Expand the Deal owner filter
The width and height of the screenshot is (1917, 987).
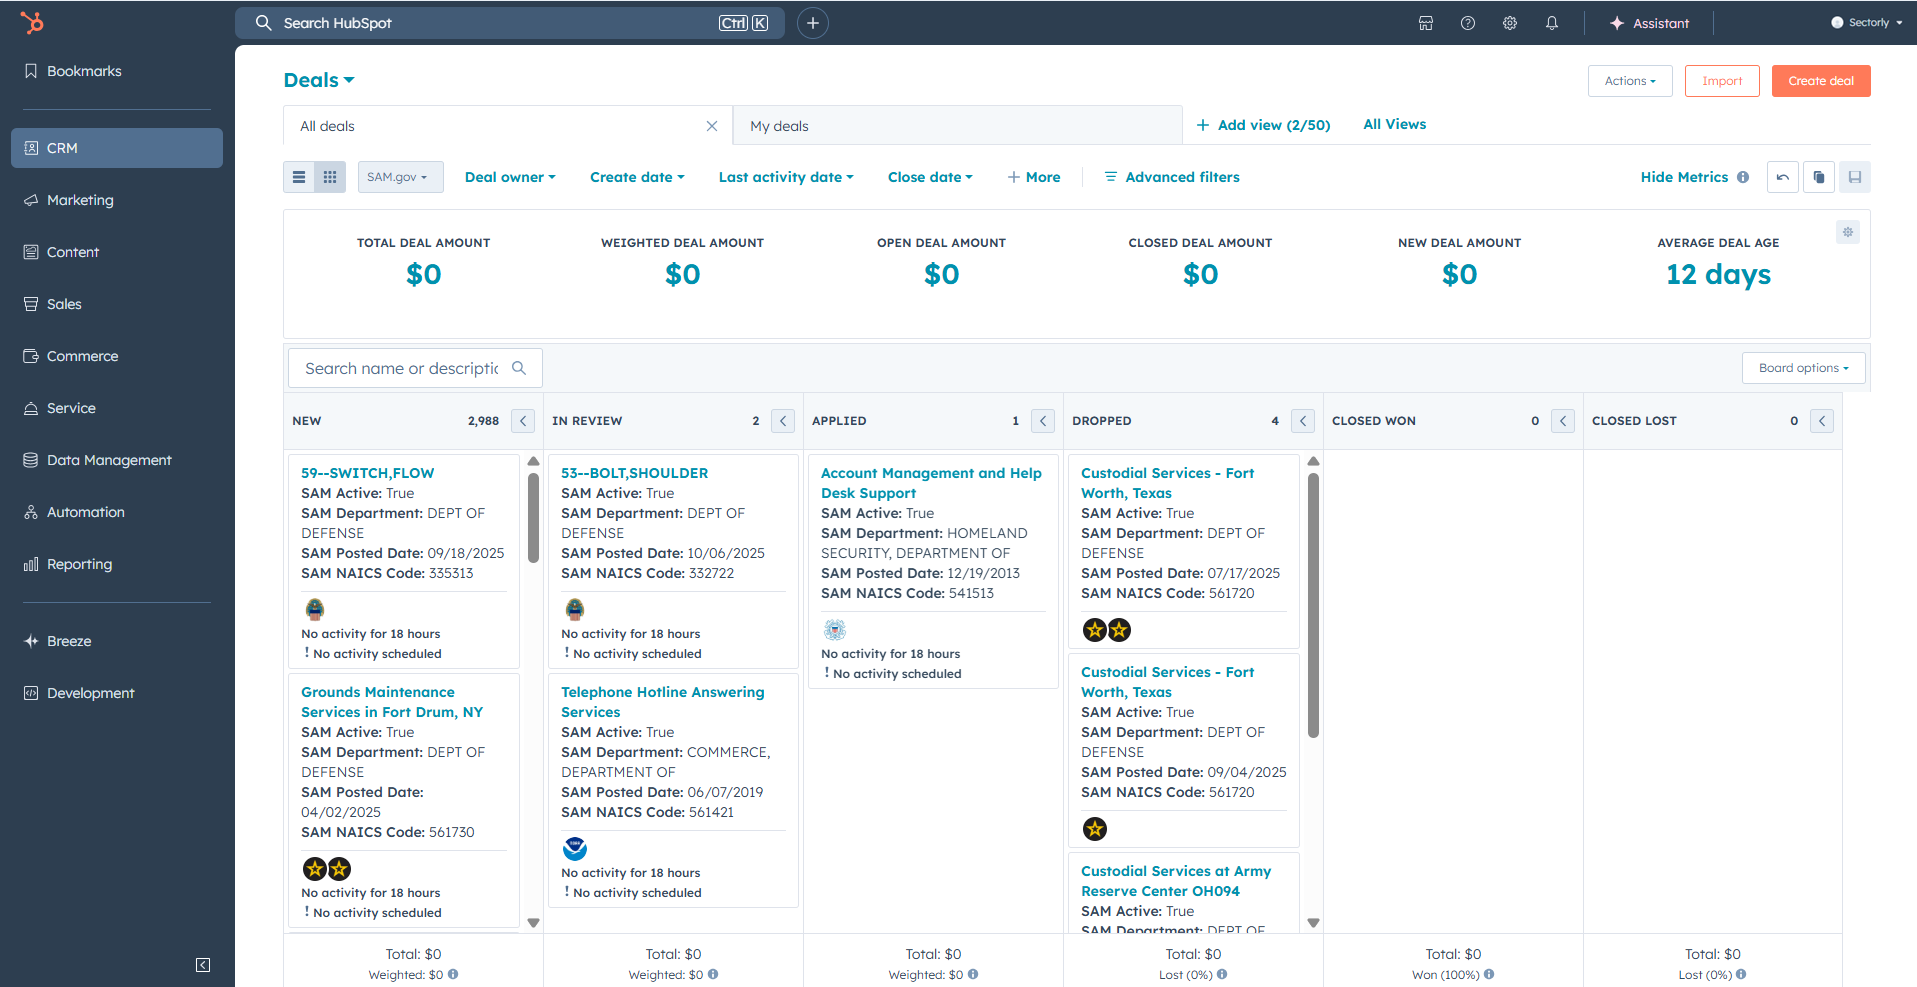click(x=510, y=177)
